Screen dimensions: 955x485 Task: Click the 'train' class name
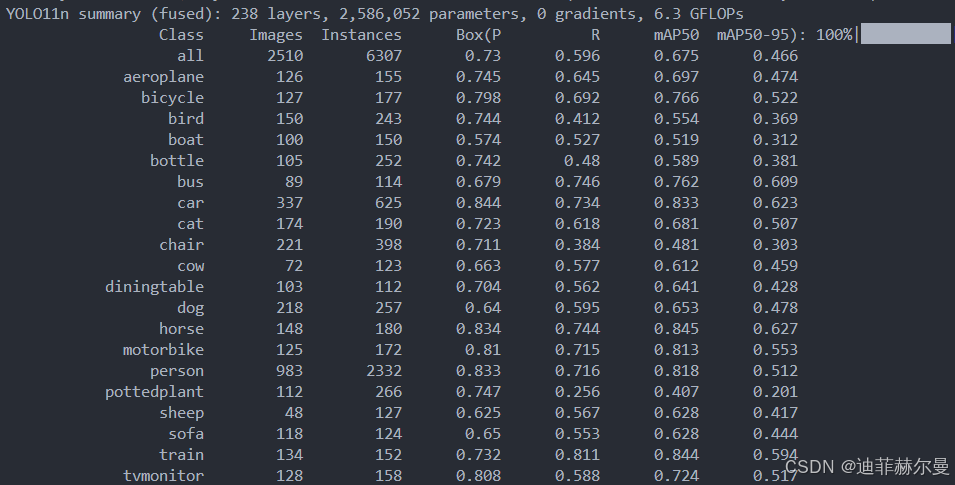[181, 455]
